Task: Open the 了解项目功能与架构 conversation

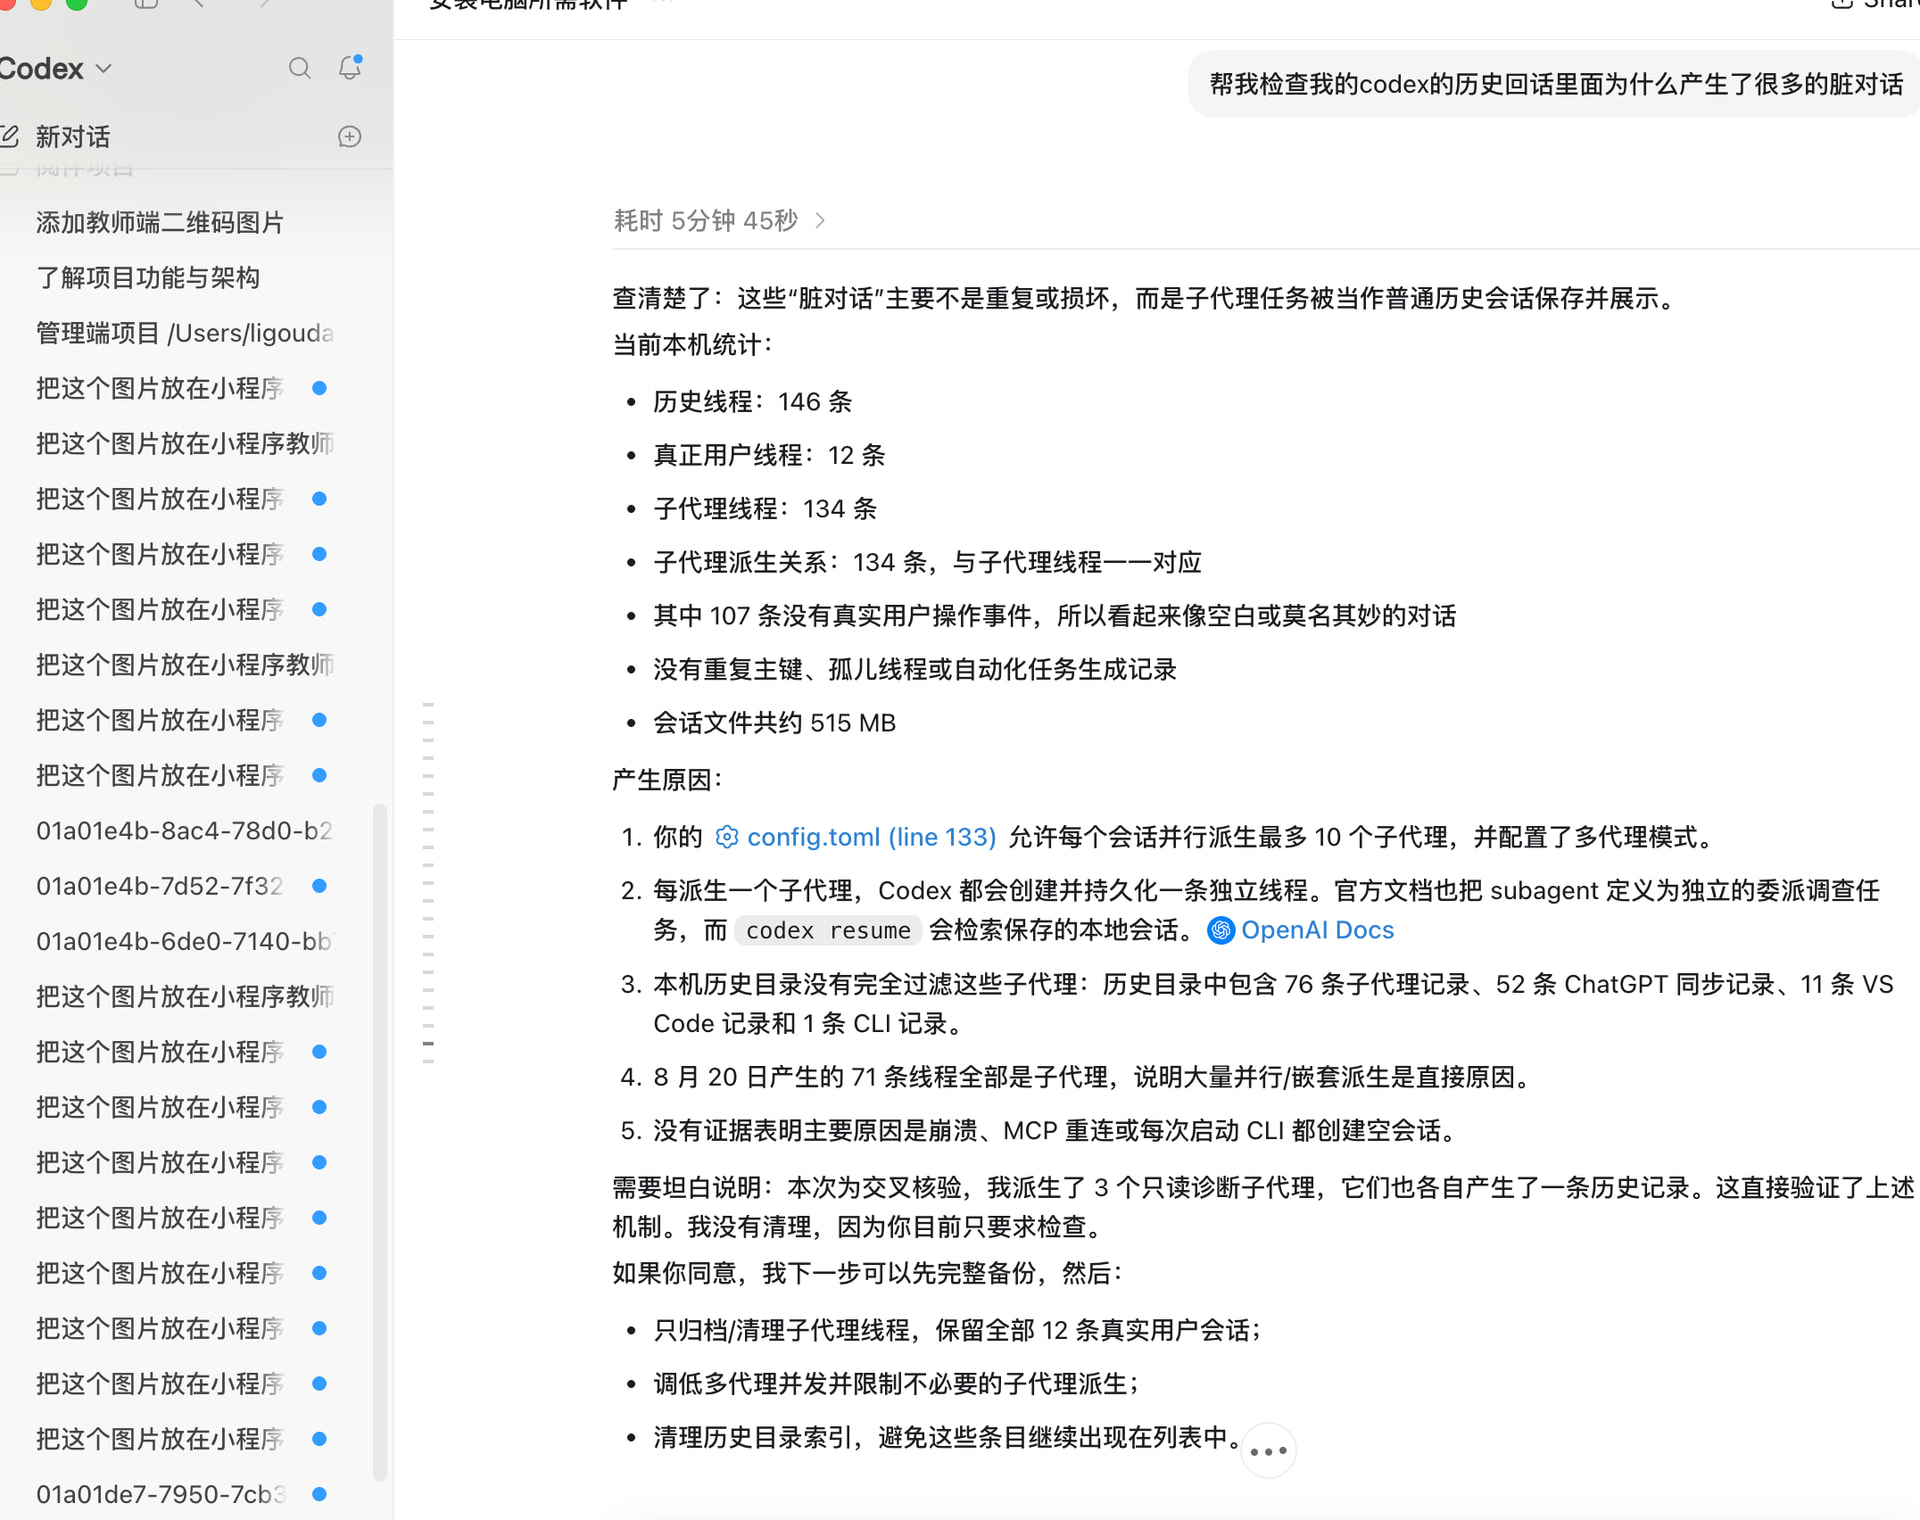Action: 148,277
